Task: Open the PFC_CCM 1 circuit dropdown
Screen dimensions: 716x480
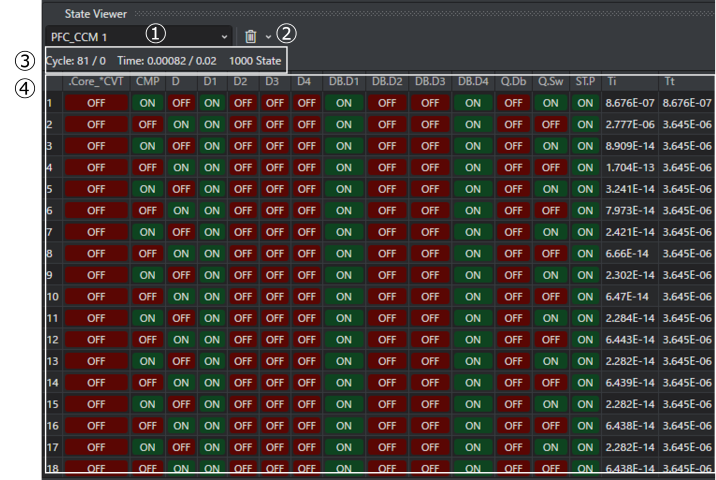Action: click(138, 36)
